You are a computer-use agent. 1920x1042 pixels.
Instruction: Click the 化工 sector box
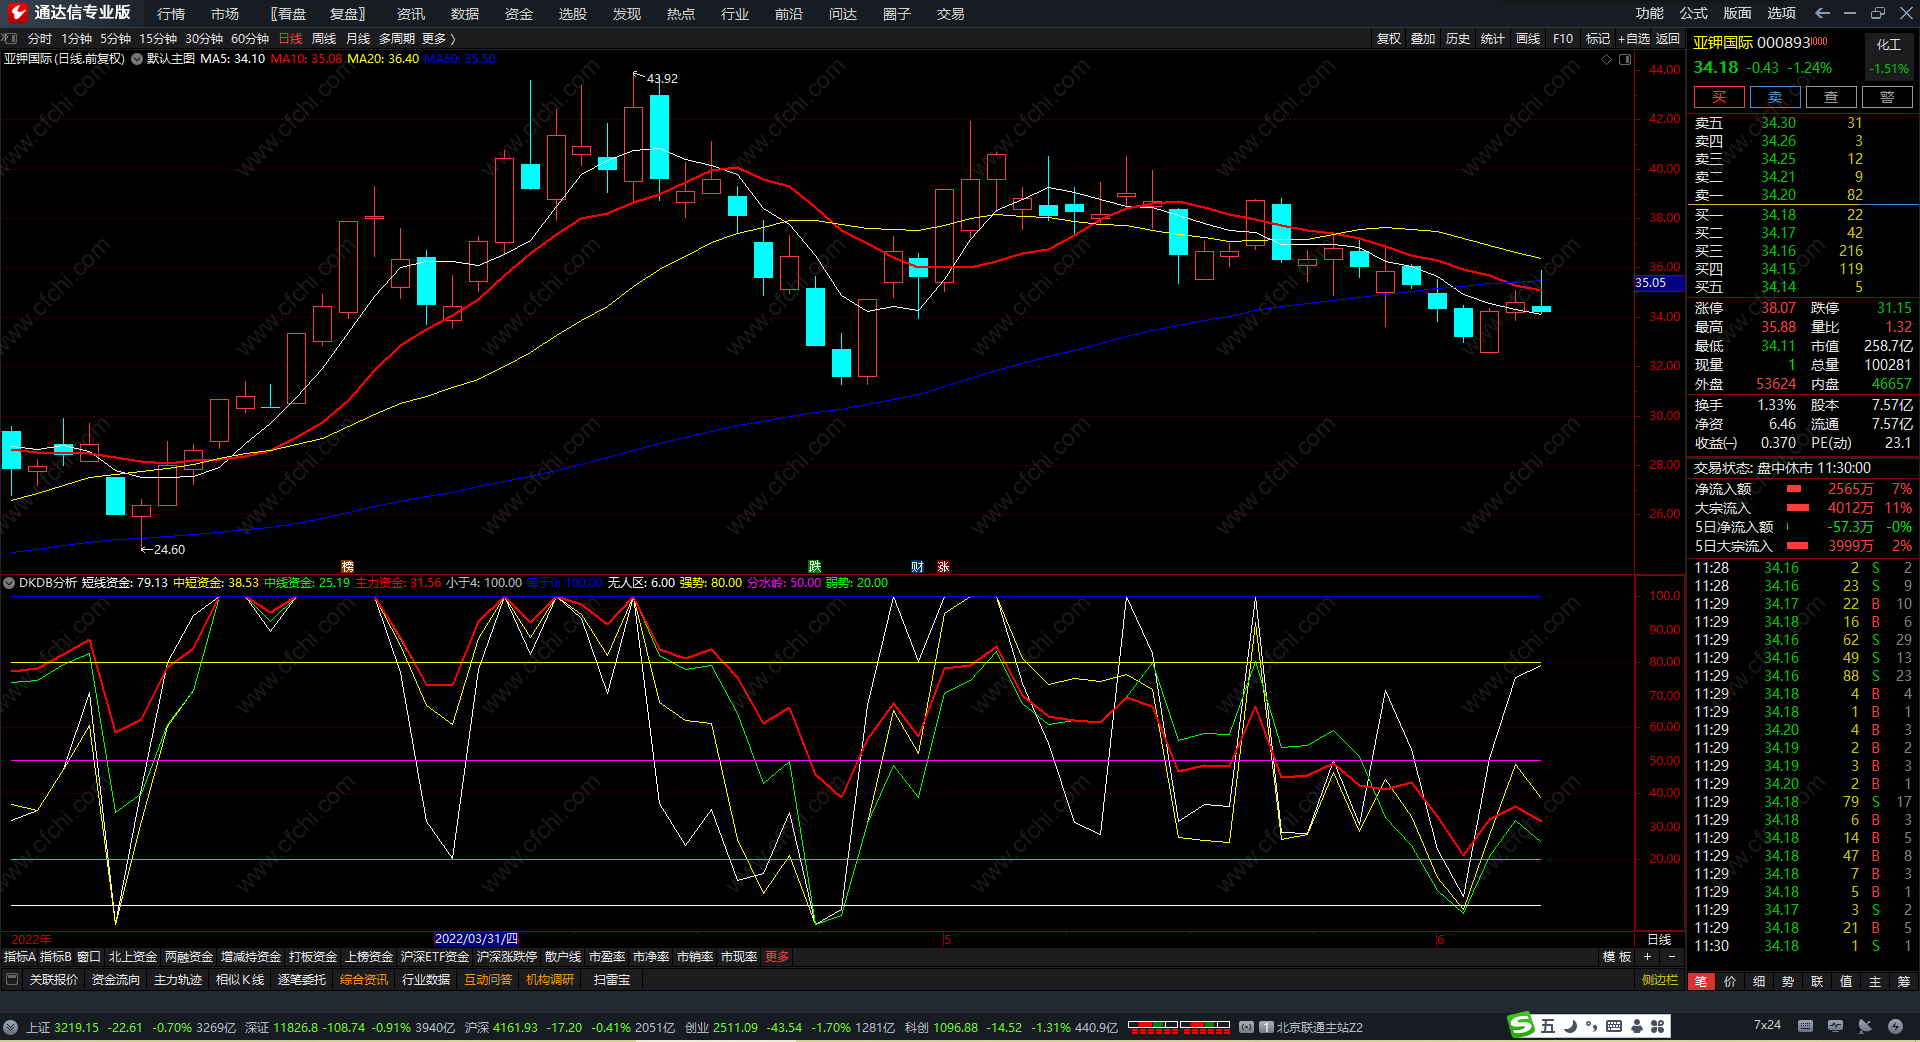pyautogui.click(x=1888, y=45)
